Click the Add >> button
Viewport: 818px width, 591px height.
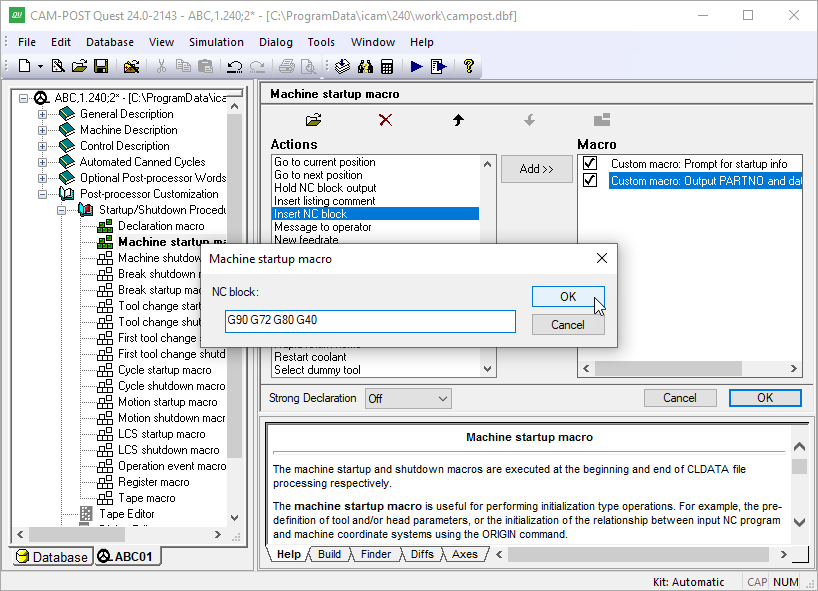(536, 168)
